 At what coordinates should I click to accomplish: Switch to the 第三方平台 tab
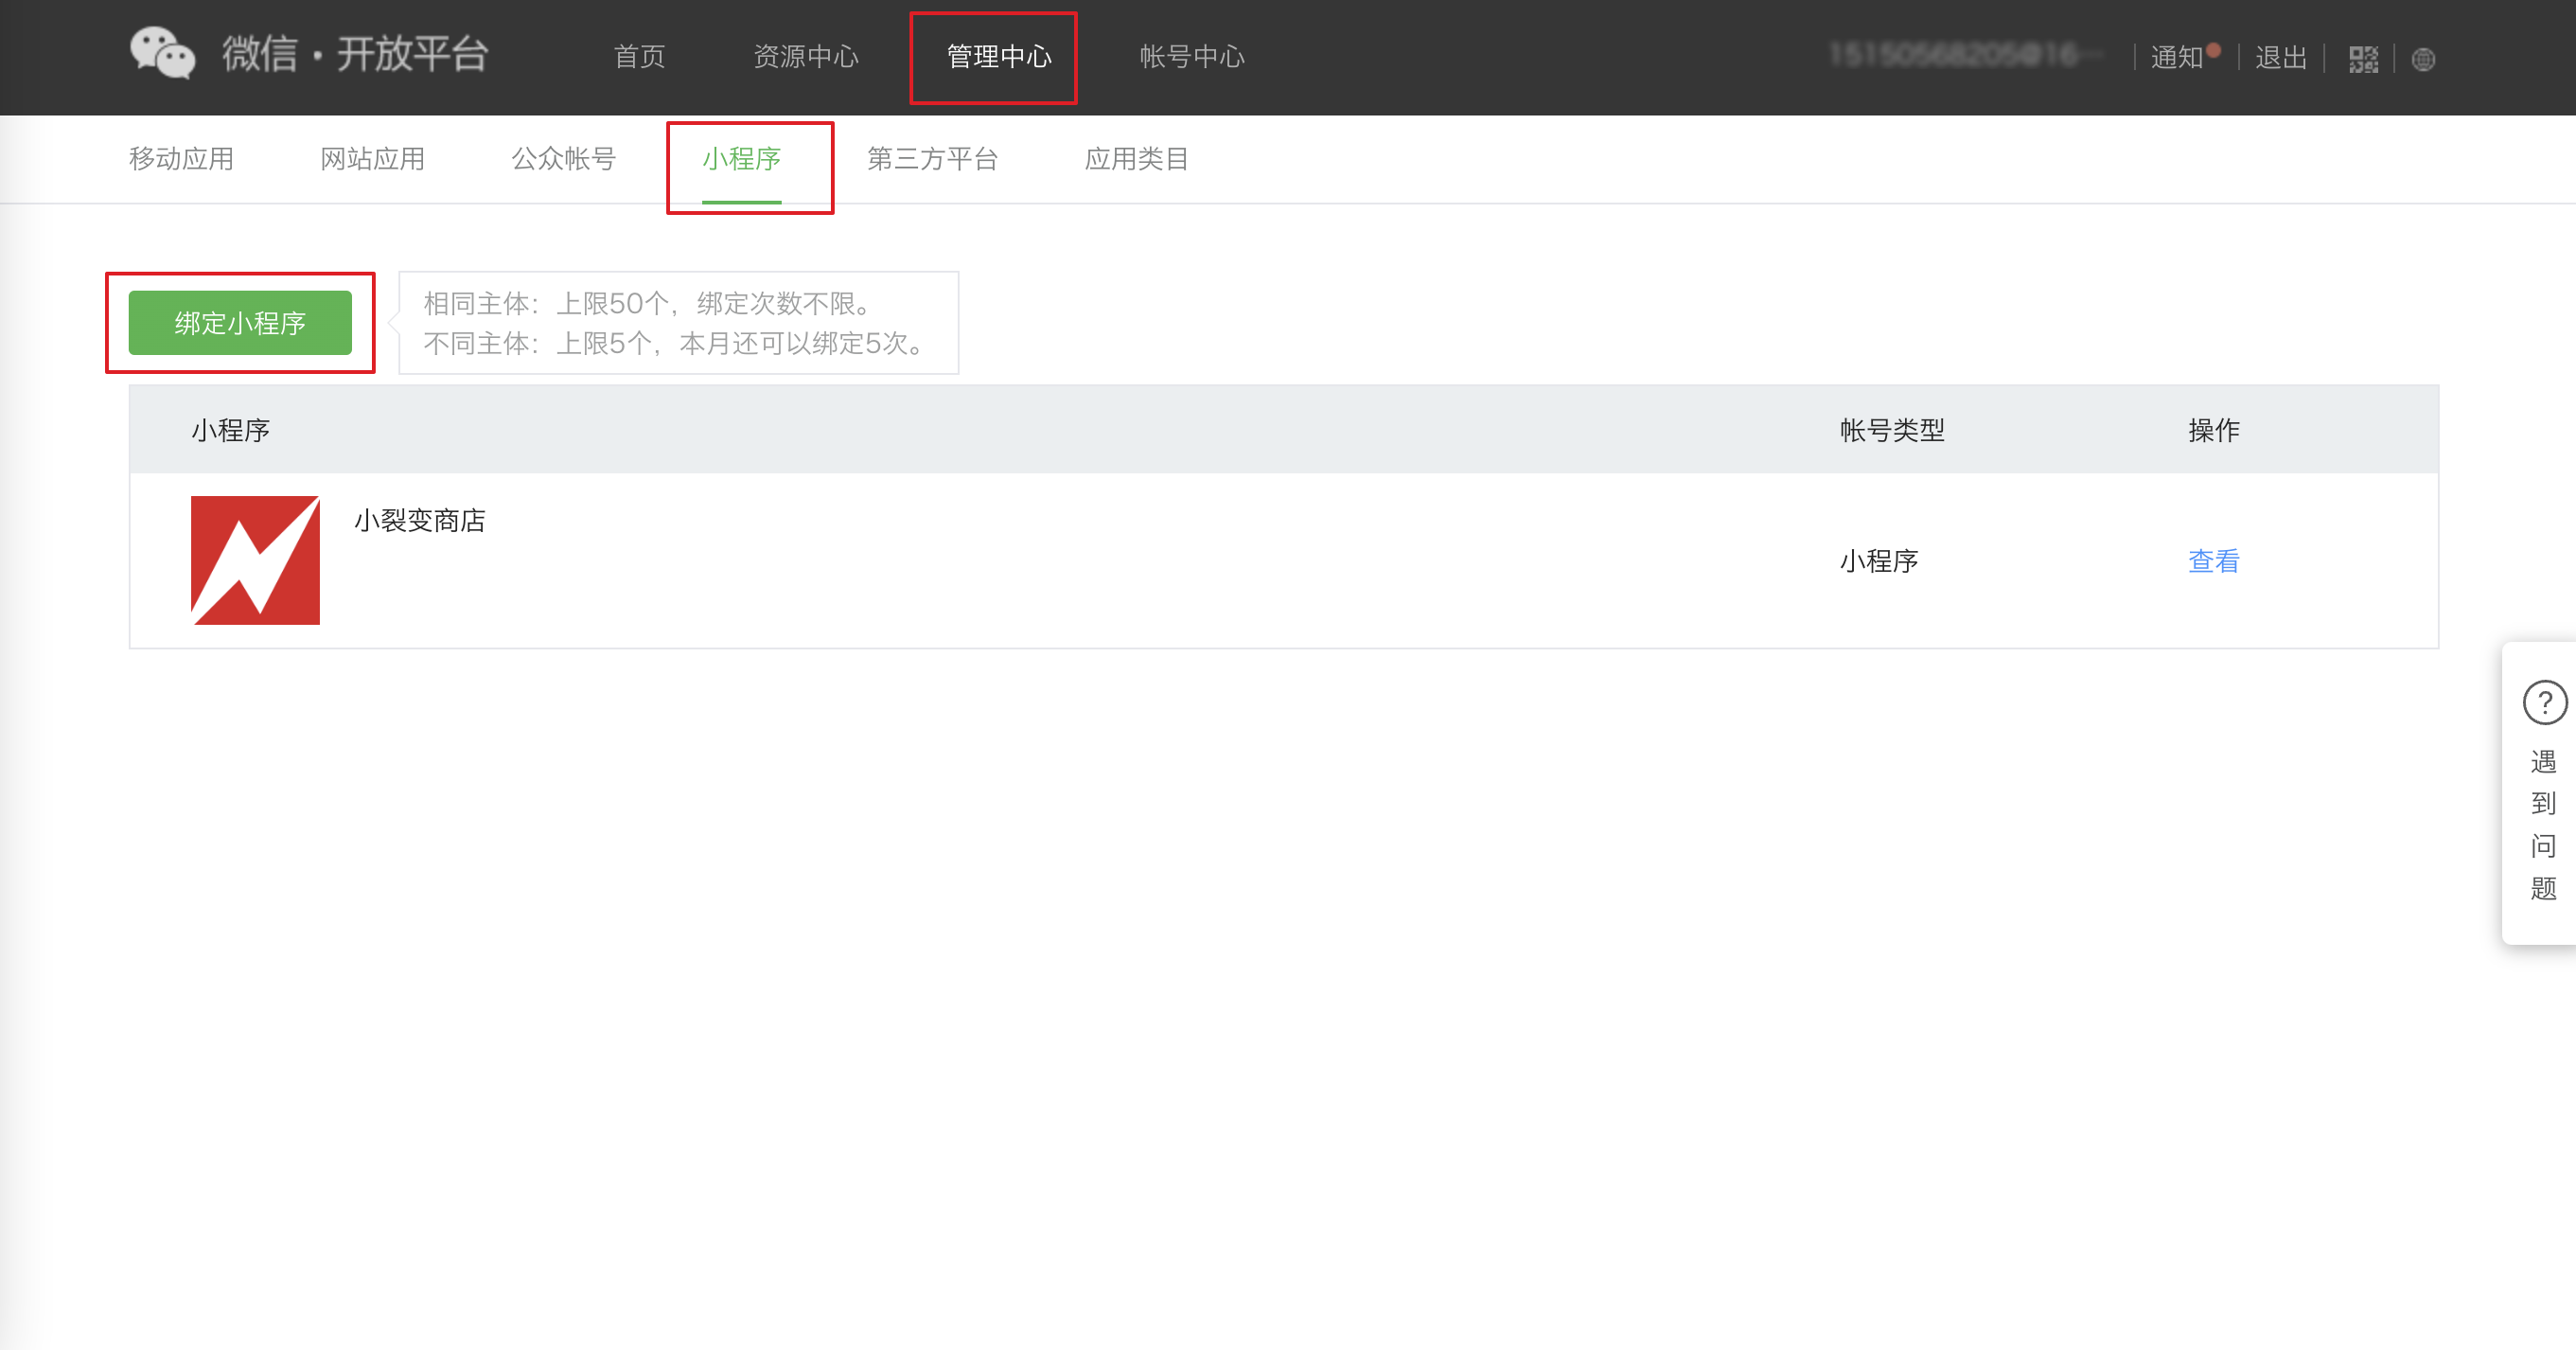point(932,159)
